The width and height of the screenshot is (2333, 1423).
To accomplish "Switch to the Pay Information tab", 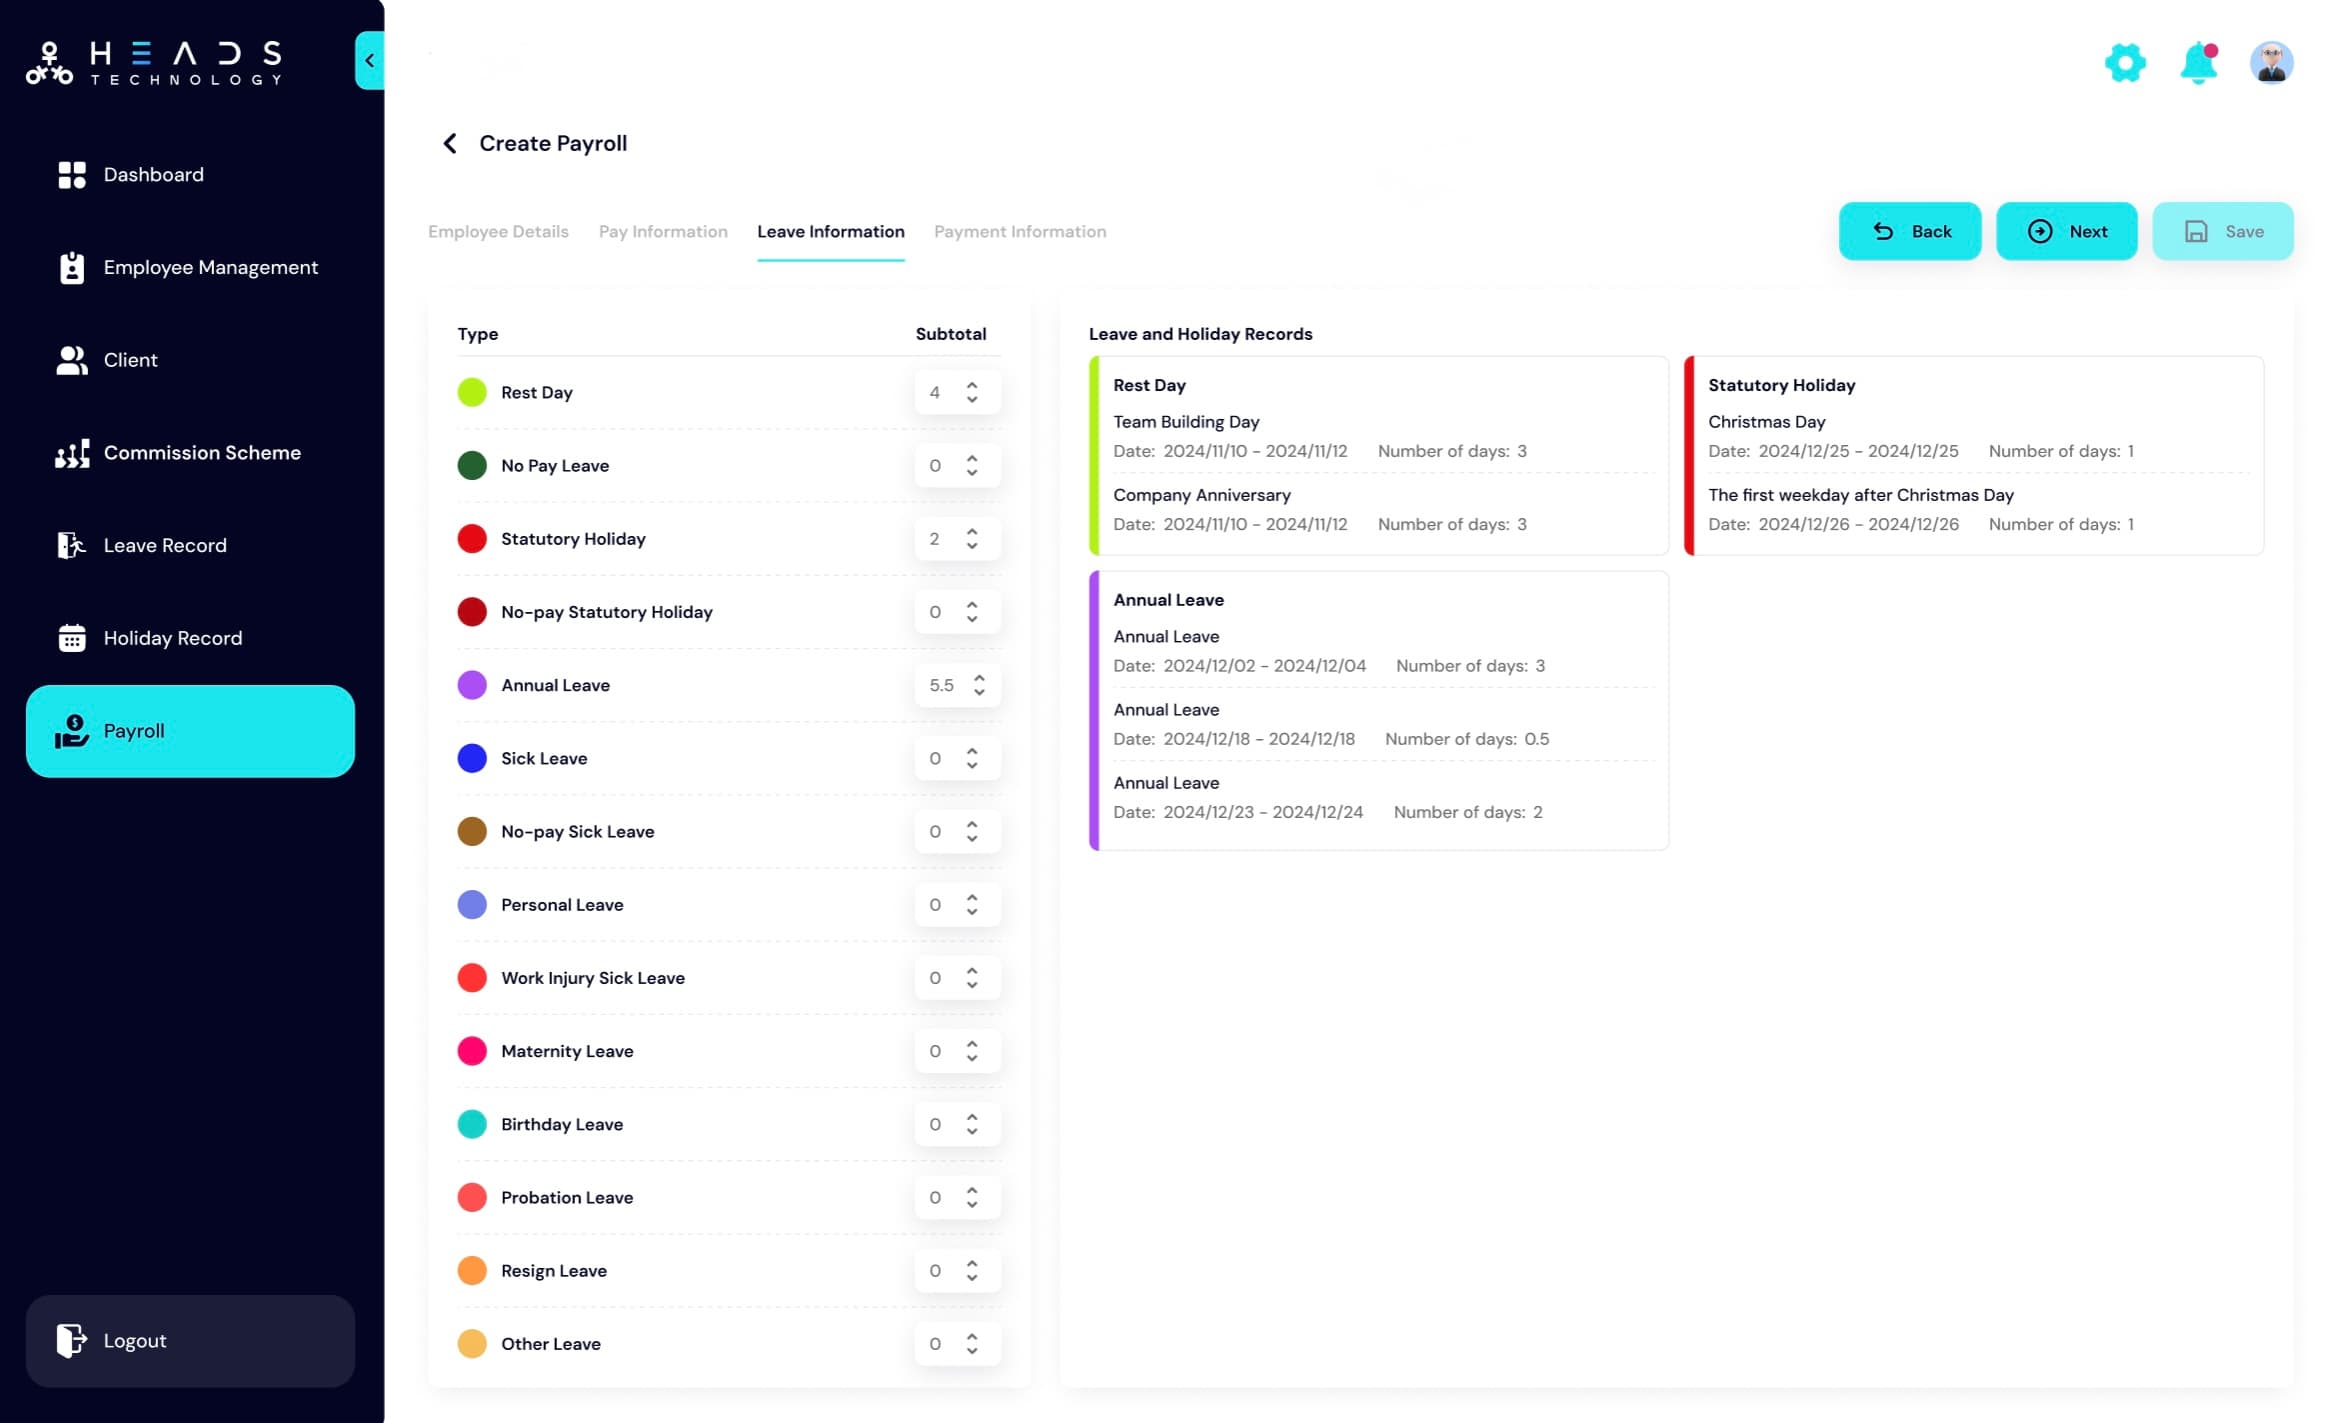I will 663,231.
